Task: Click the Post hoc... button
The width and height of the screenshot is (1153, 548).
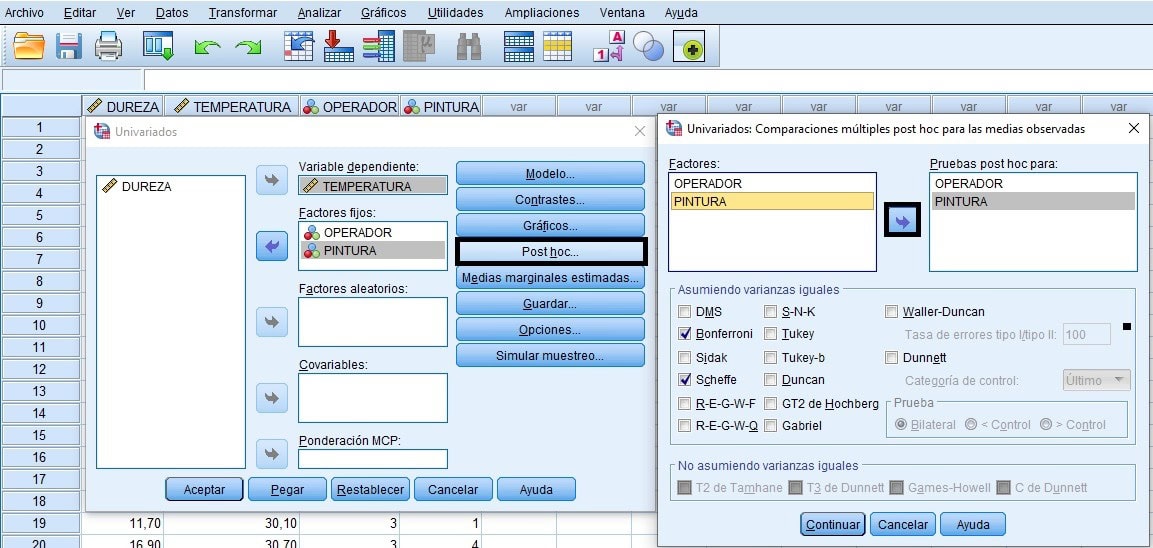Action: (551, 252)
